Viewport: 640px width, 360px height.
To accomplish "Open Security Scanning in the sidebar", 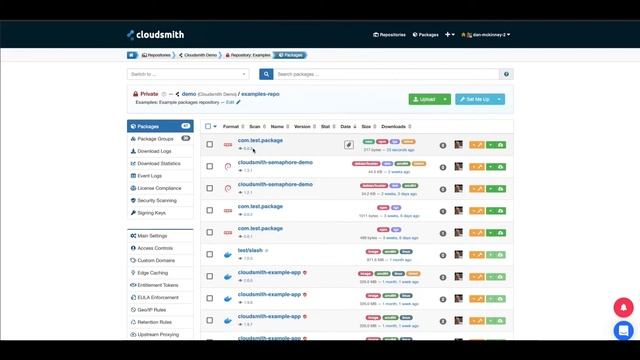I will pos(157,200).
